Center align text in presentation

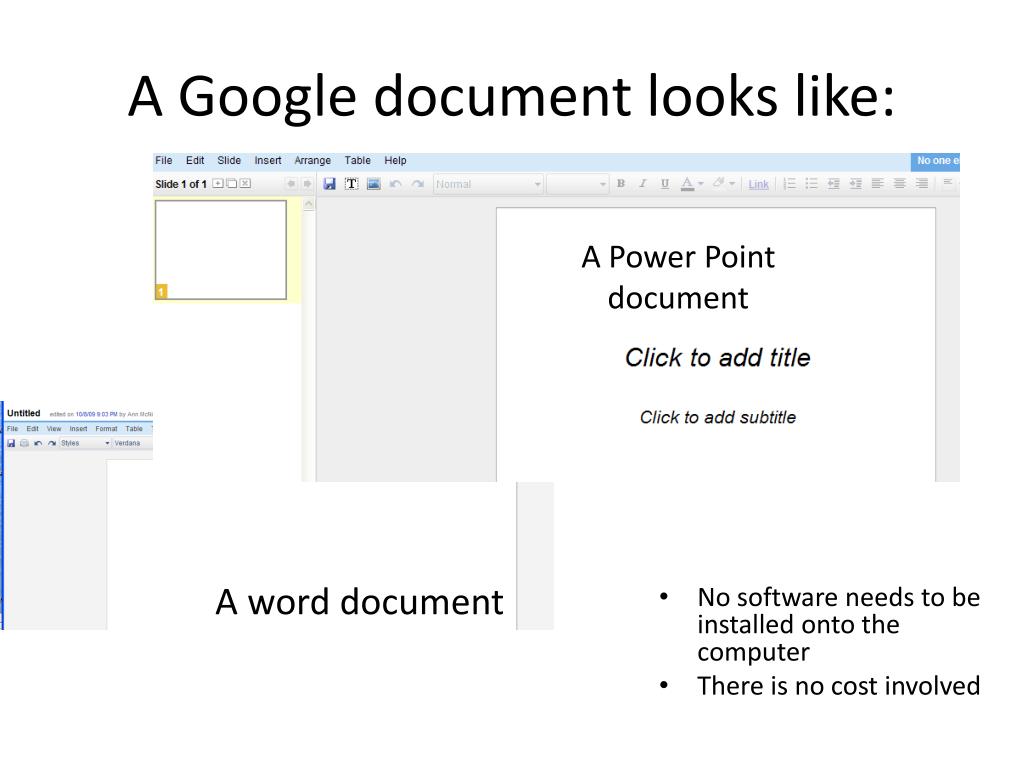pos(900,184)
